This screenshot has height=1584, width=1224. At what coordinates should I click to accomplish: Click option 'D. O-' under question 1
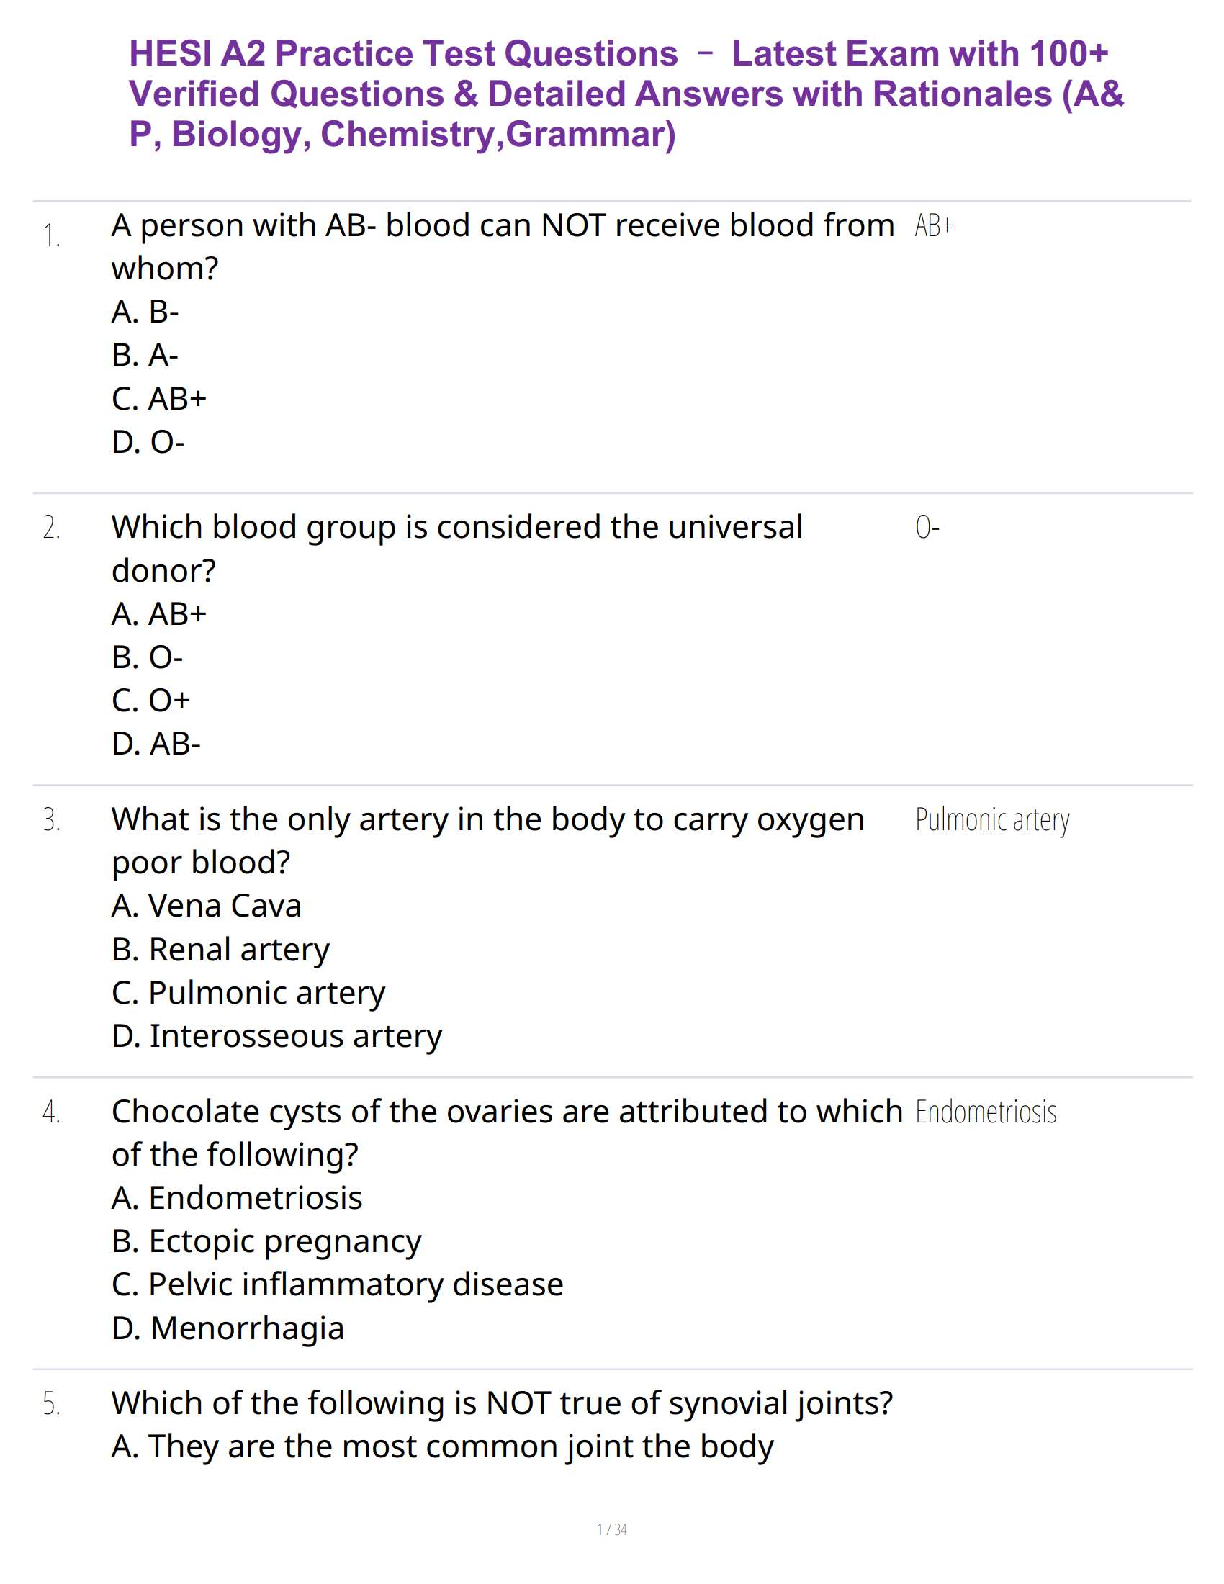click(x=148, y=442)
